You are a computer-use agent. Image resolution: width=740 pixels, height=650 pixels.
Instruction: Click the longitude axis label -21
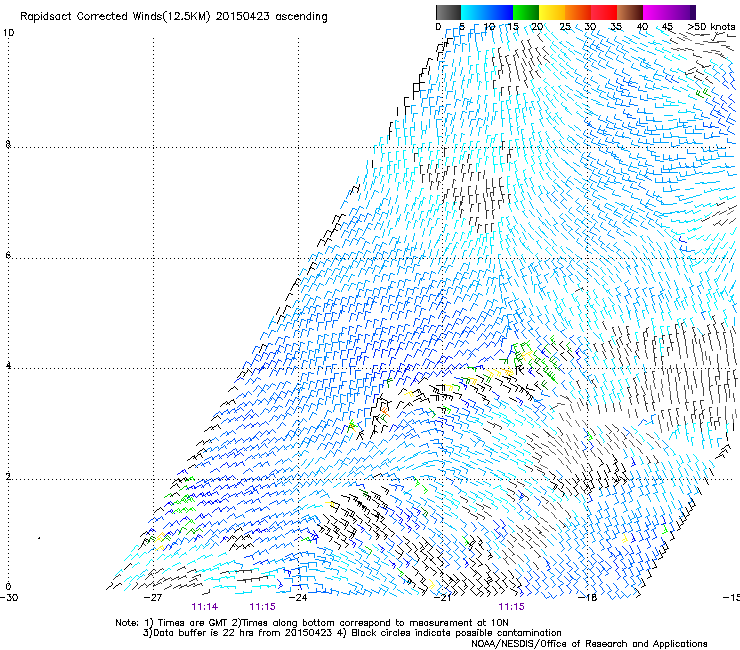point(443,598)
